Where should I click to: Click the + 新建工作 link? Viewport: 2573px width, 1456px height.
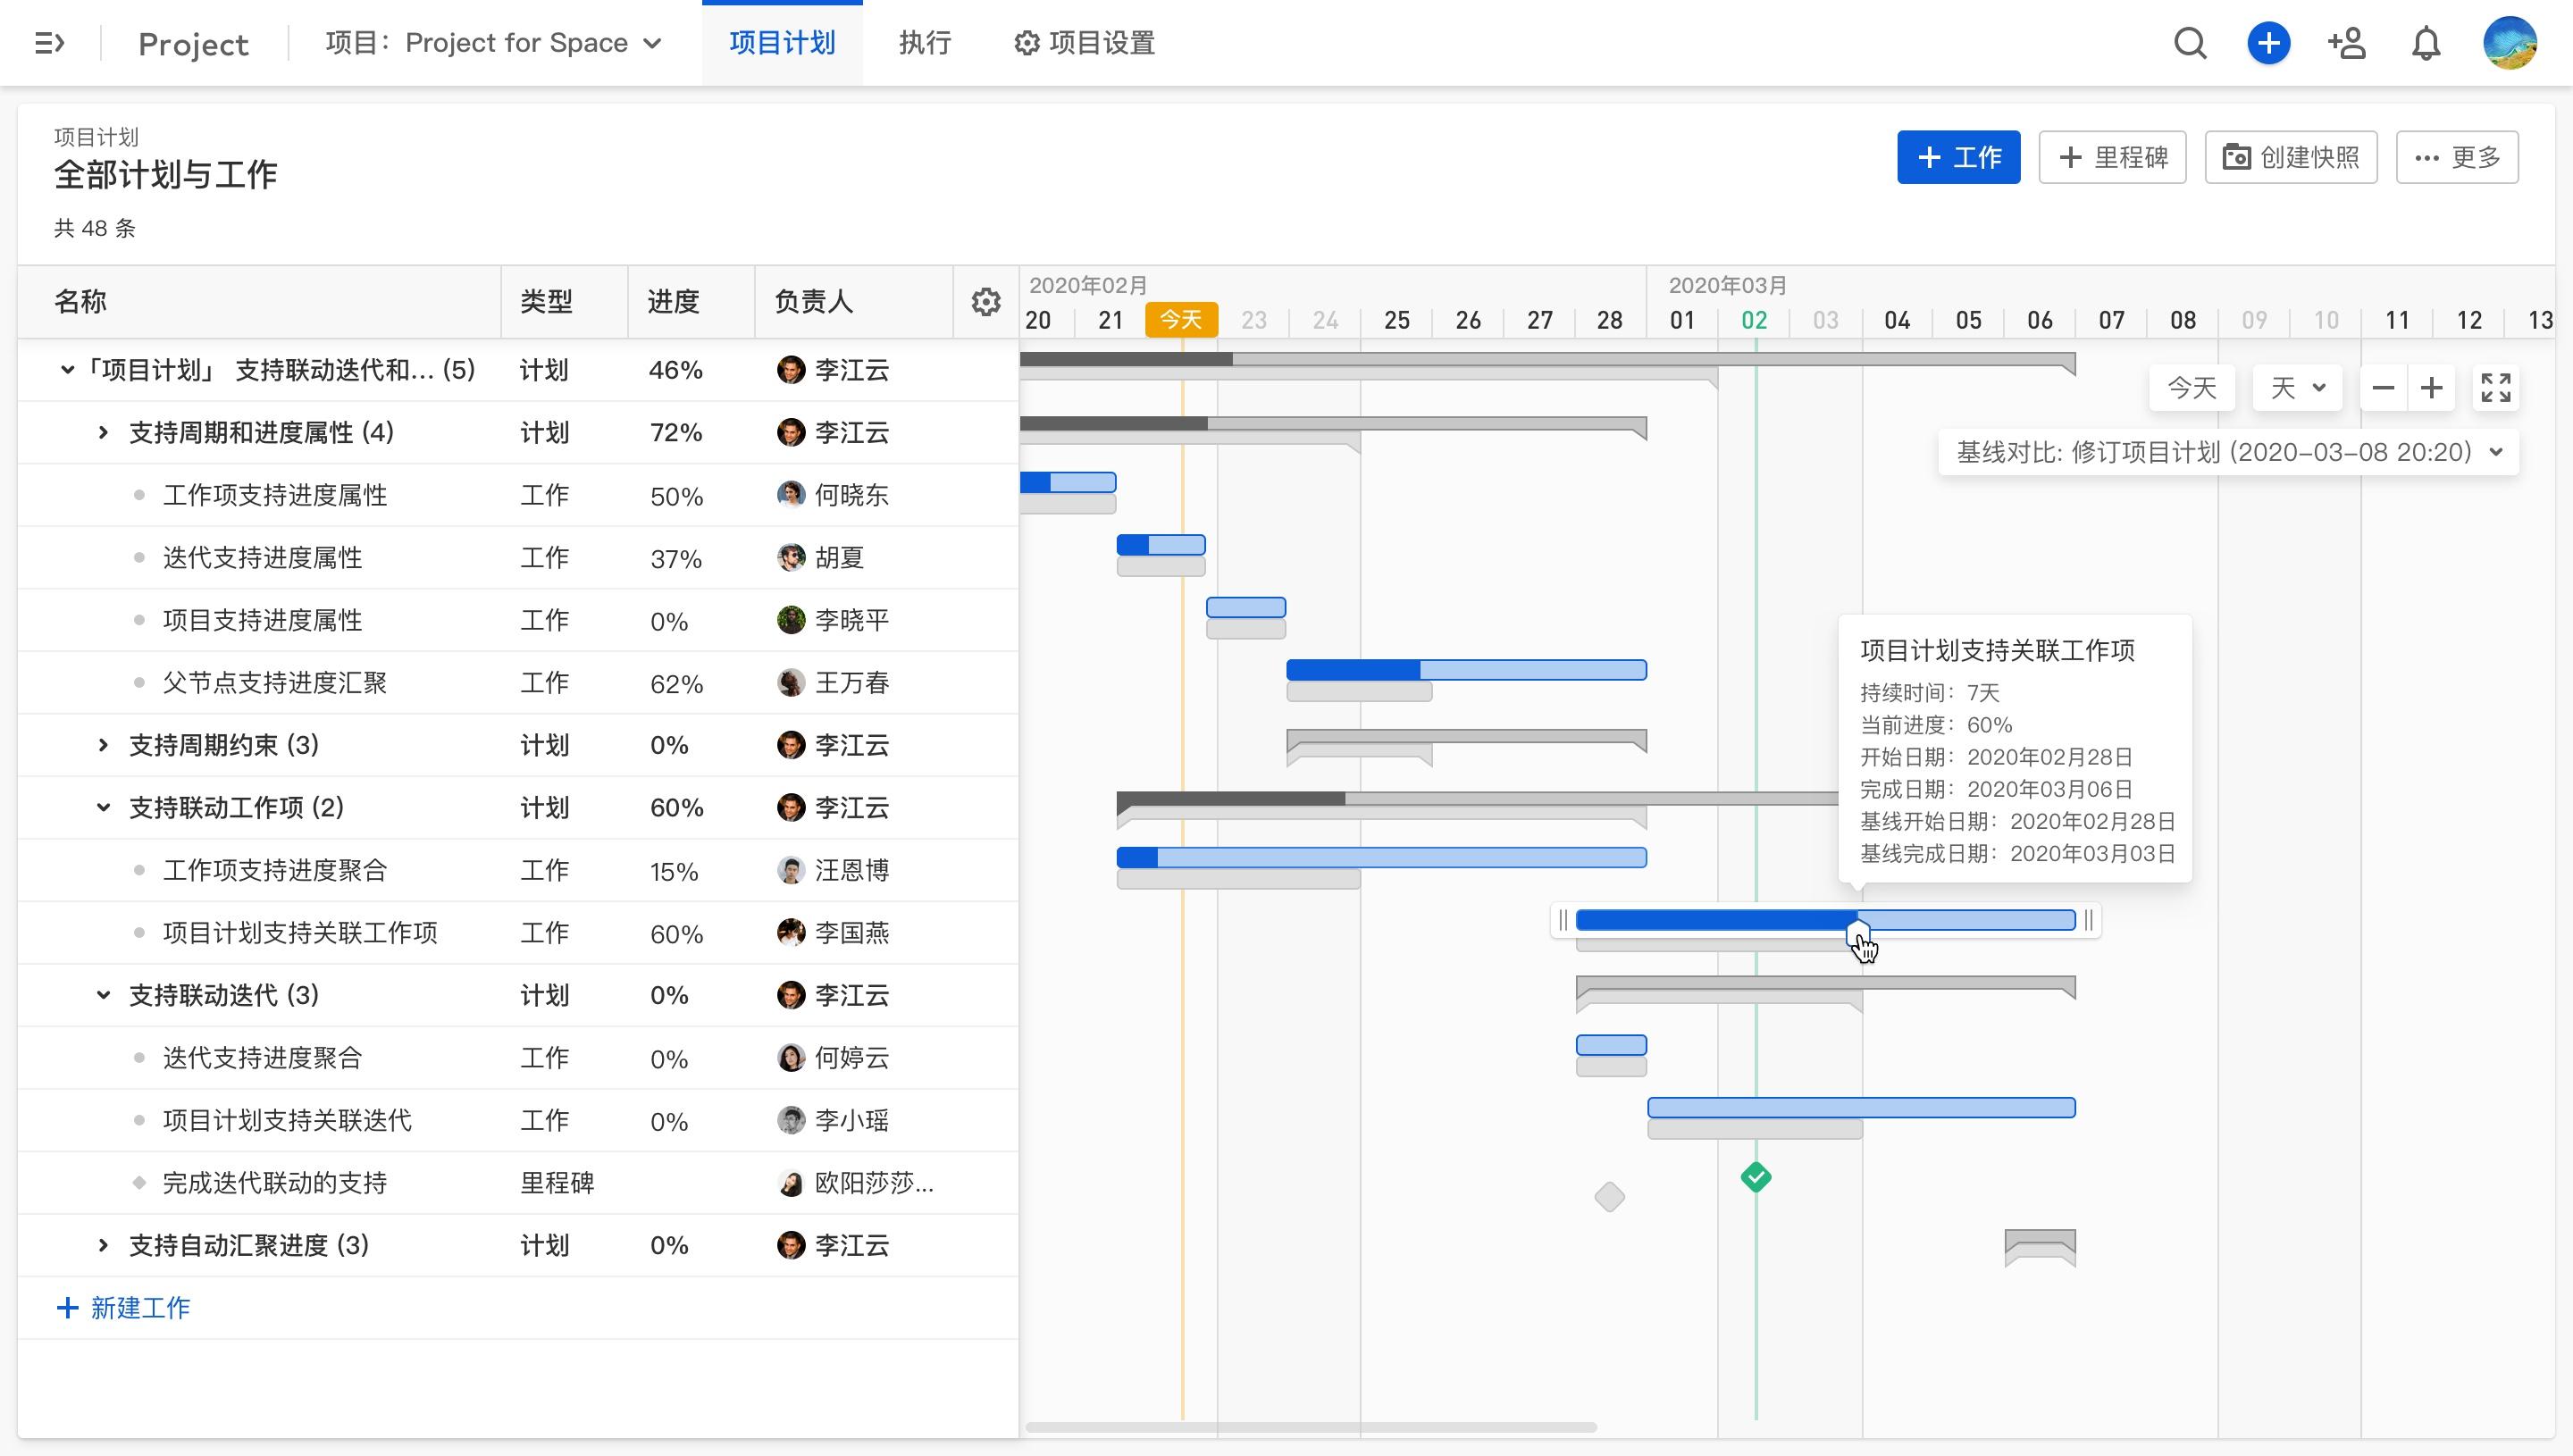[x=123, y=1308]
